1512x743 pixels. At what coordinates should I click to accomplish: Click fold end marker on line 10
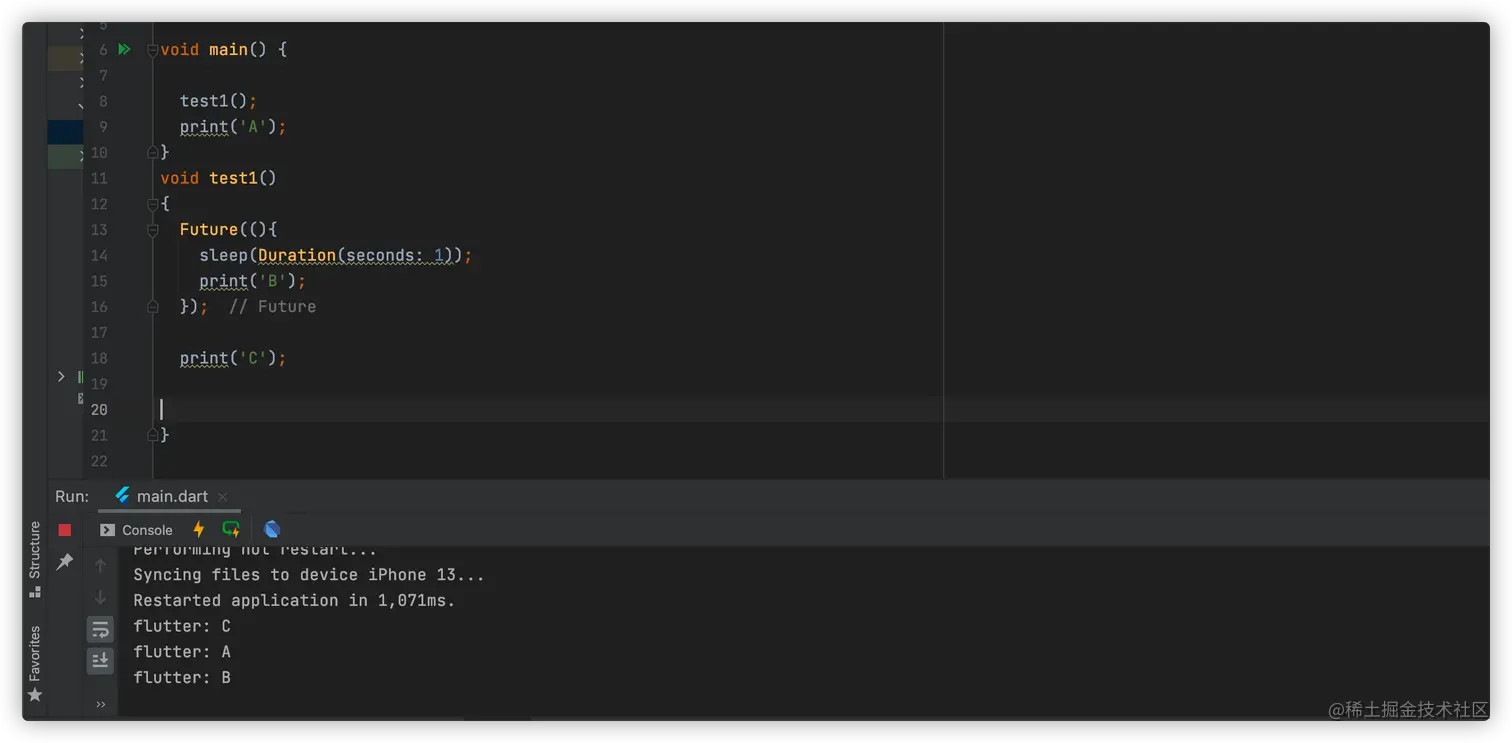click(153, 153)
